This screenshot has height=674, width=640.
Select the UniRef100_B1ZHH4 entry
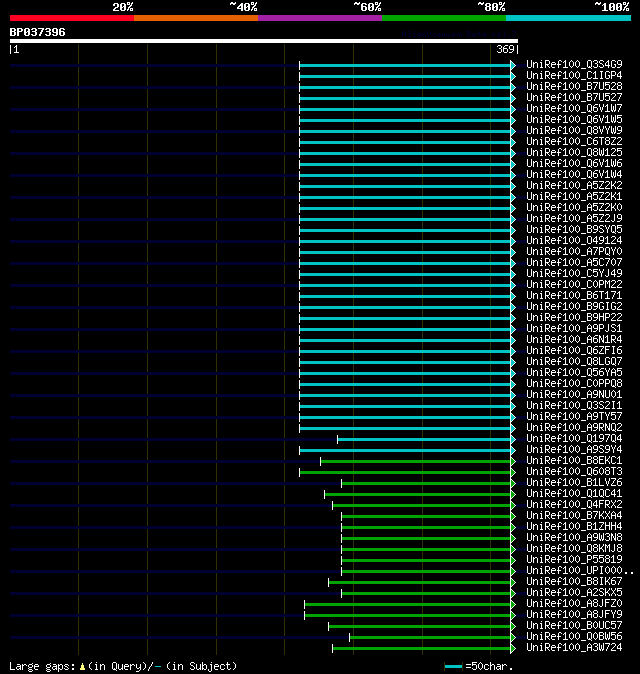pyautogui.click(x=574, y=527)
